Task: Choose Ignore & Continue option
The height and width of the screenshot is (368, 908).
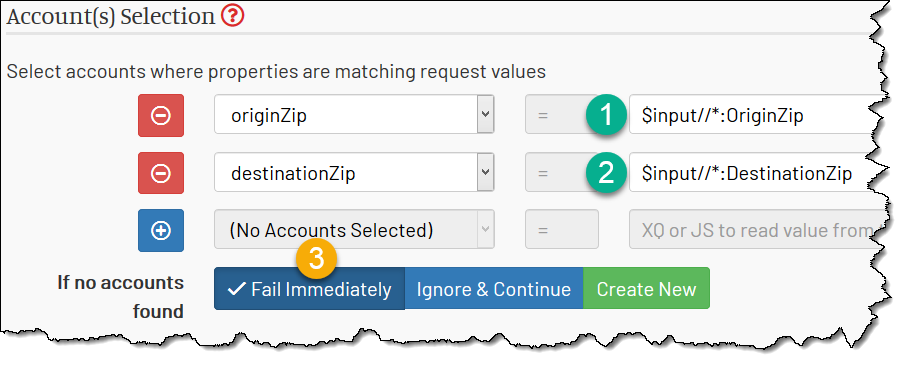Action: point(494,289)
